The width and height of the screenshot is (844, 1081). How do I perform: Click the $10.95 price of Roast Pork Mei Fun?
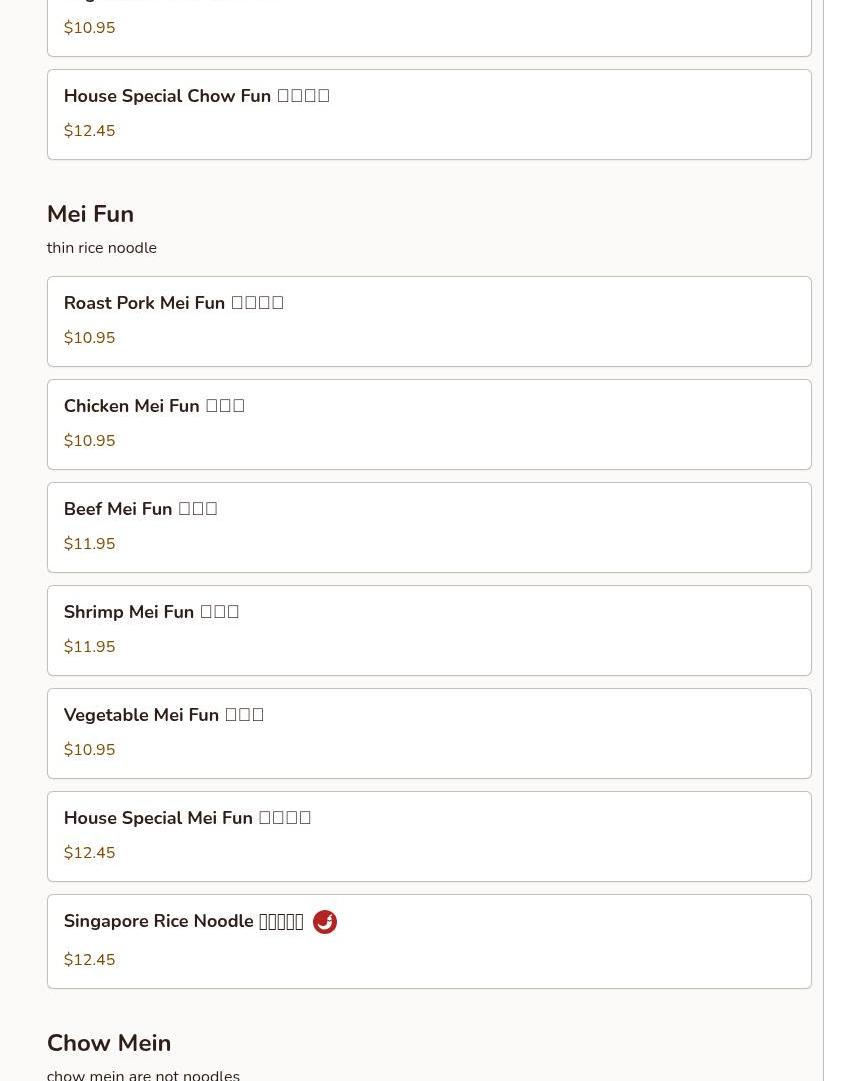[x=90, y=338]
